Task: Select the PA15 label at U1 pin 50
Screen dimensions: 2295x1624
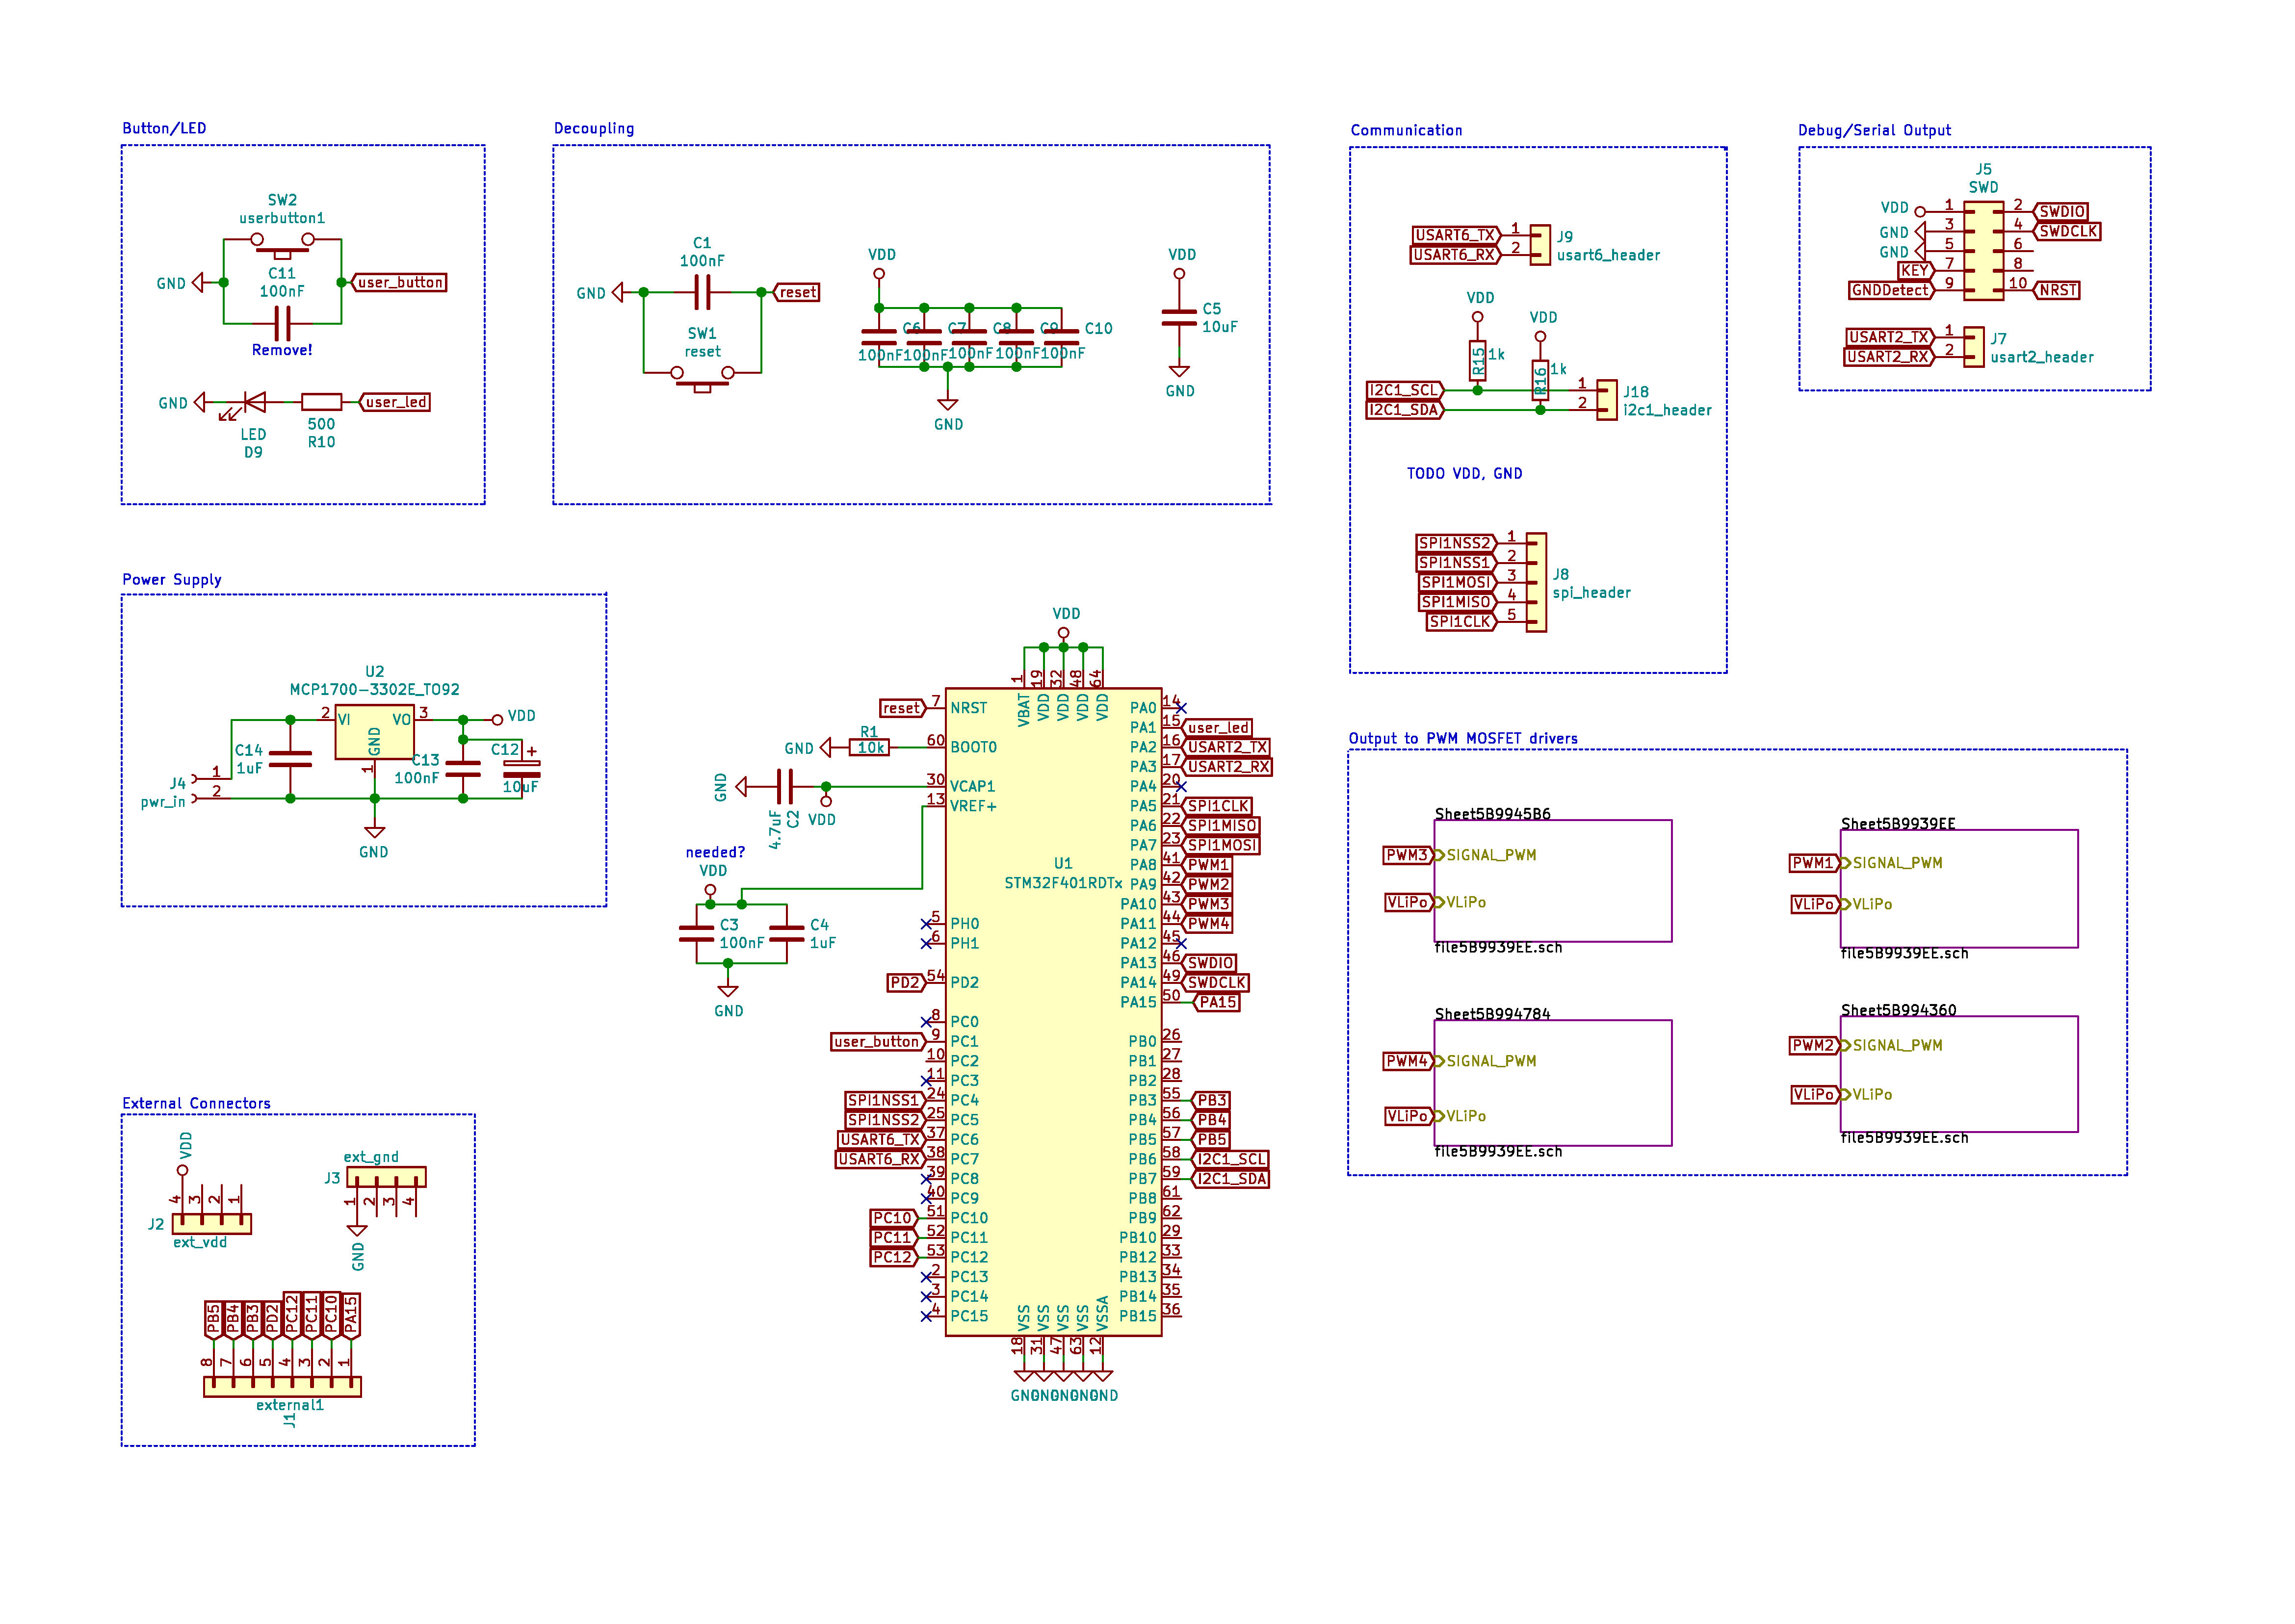Action: coord(1216,1002)
